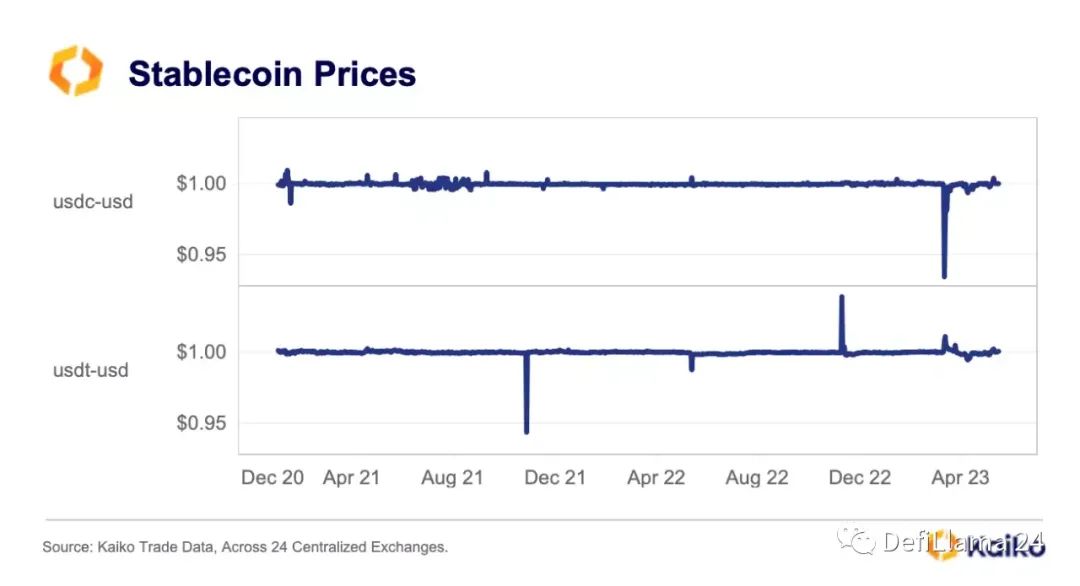1080x586 pixels.
Task: Click the WeChat icon in watermark
Action: [855, 541]
